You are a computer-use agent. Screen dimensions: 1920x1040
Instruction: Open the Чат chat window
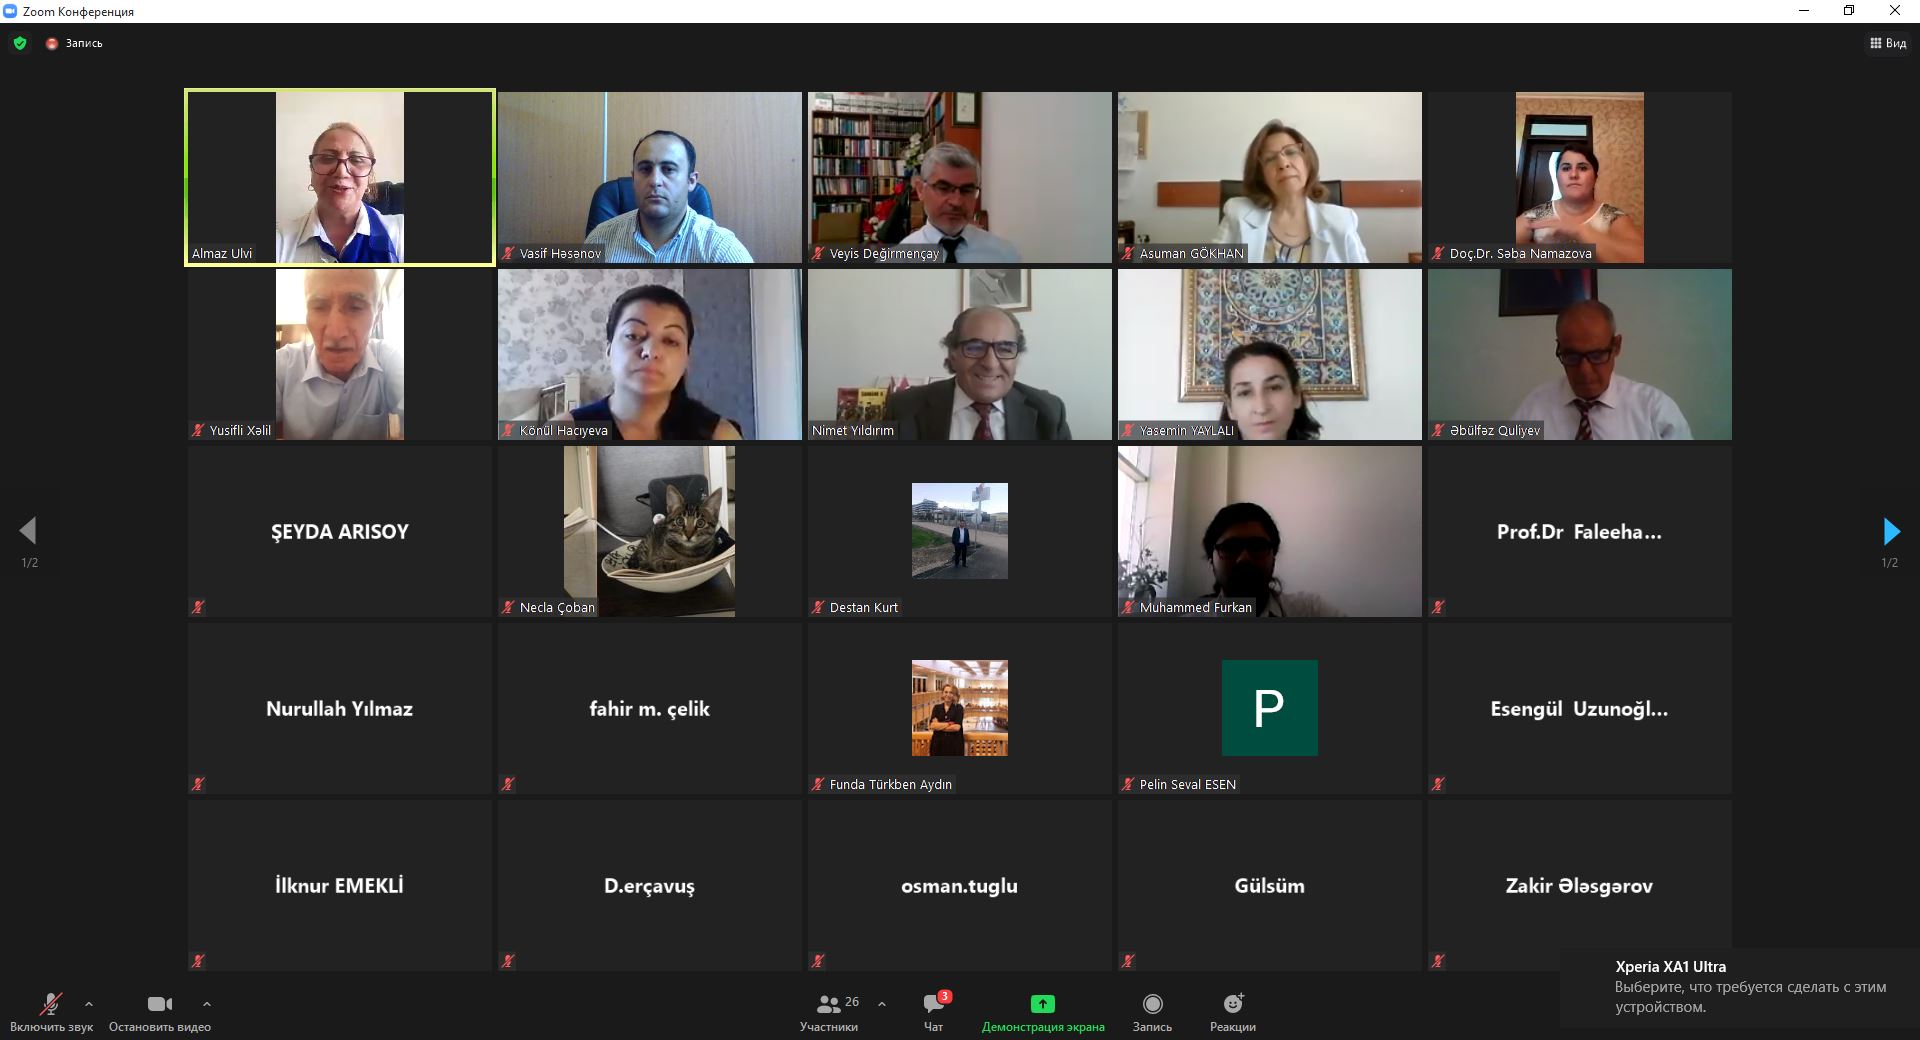pyautogui.click(x=934, y=1012)
